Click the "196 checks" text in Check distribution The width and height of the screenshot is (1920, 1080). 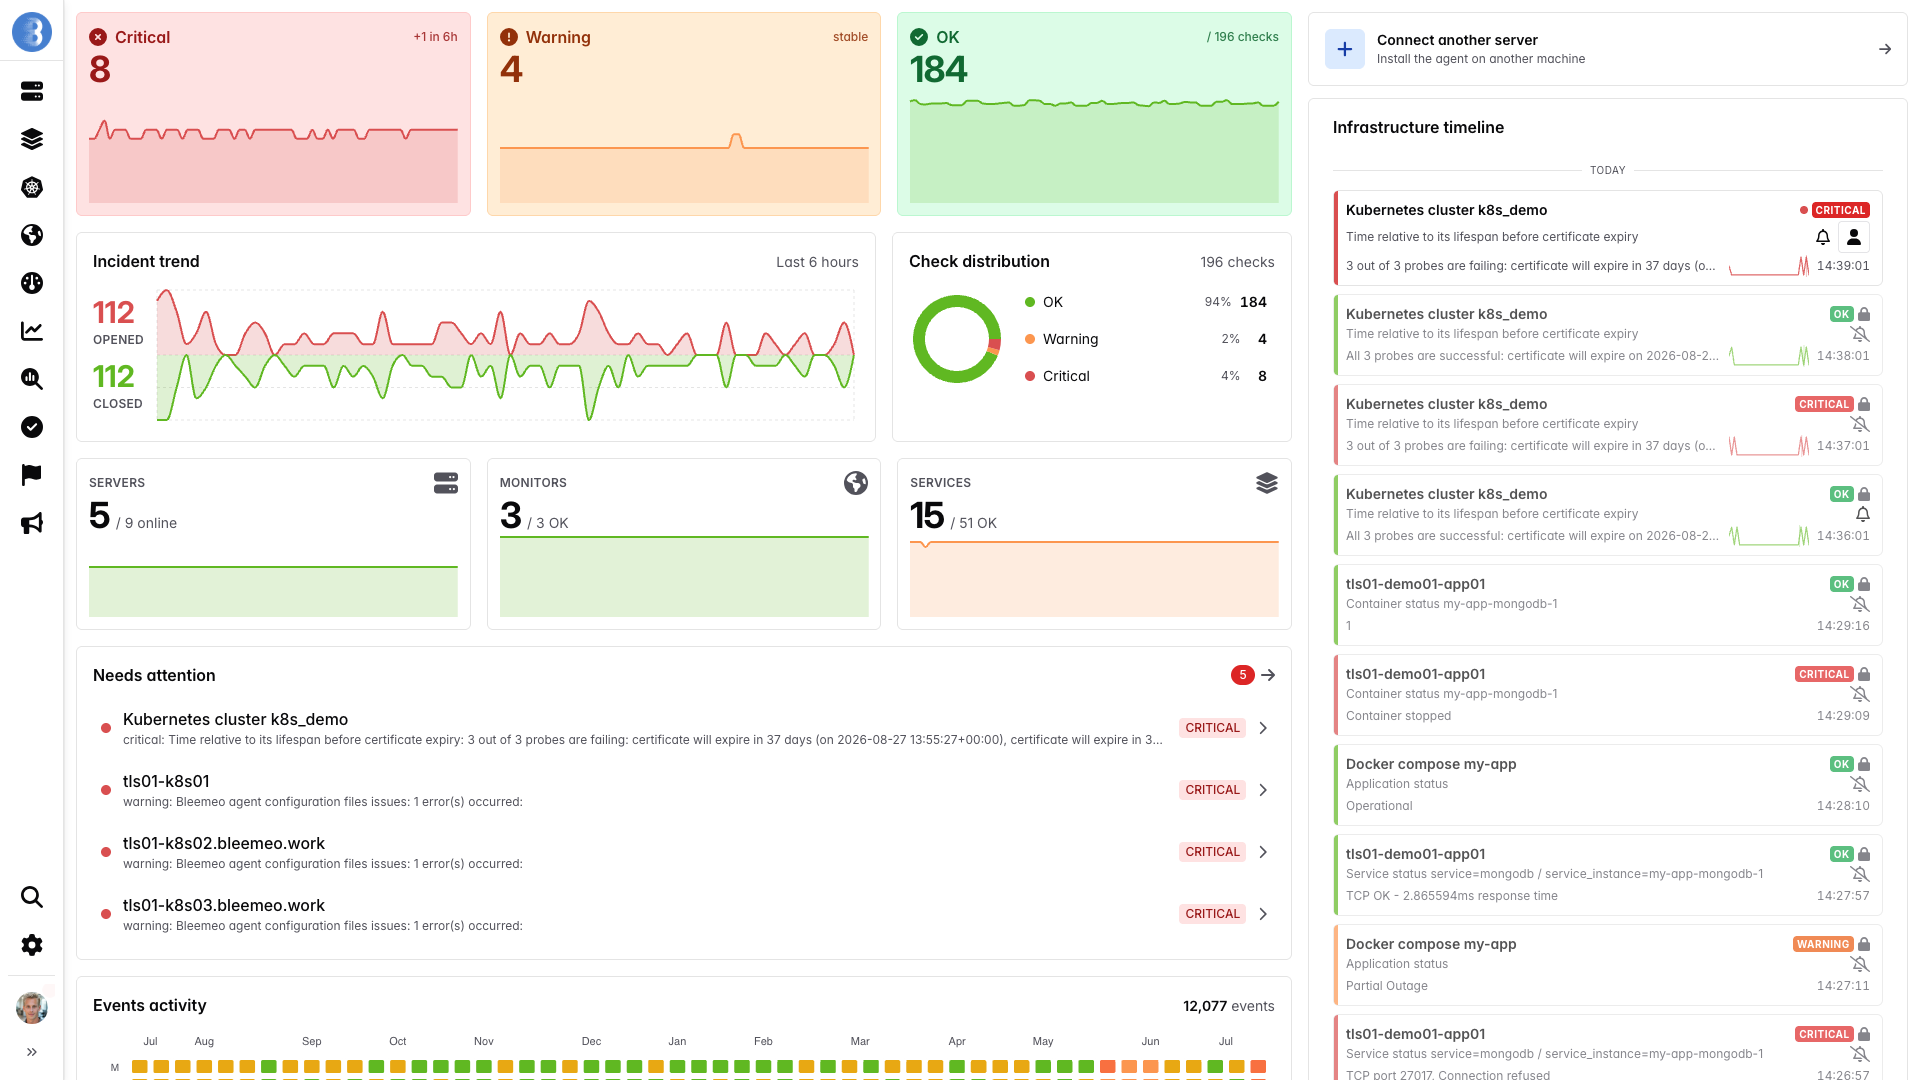coord(1237,262)
